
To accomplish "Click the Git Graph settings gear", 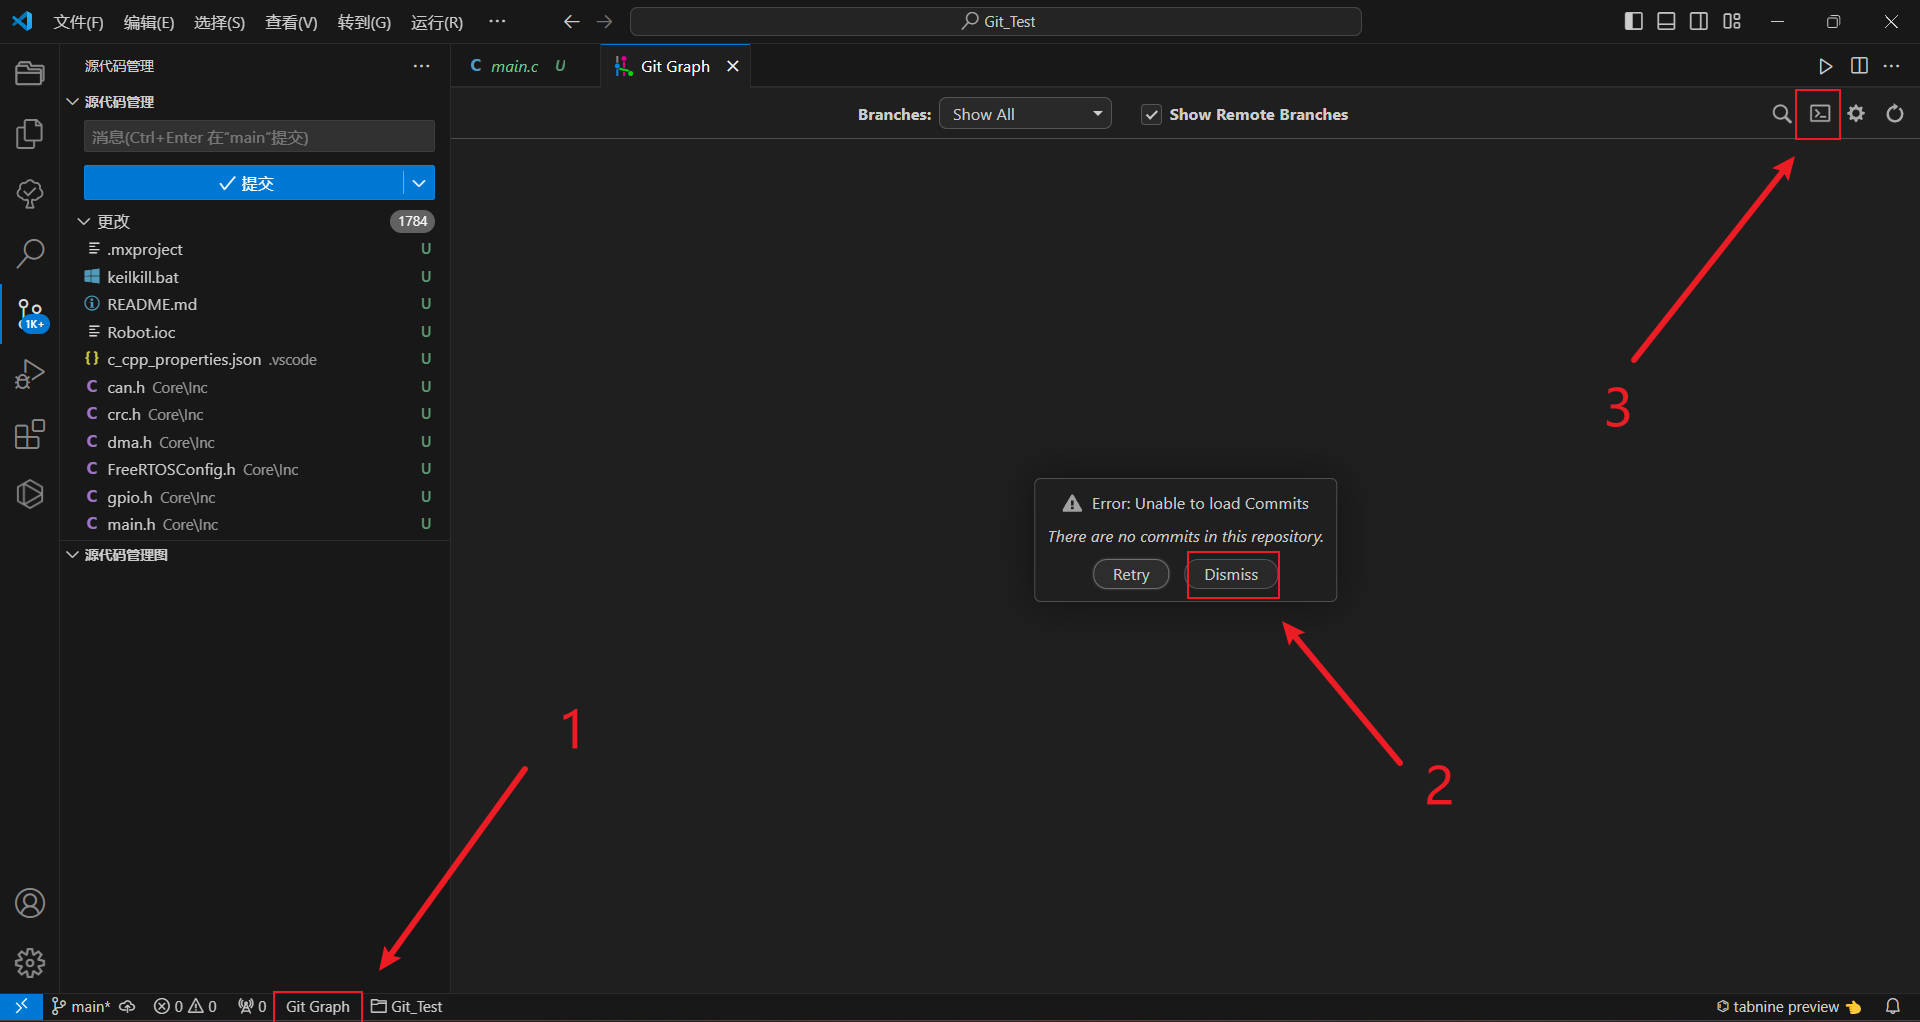I will point(1856,114).
